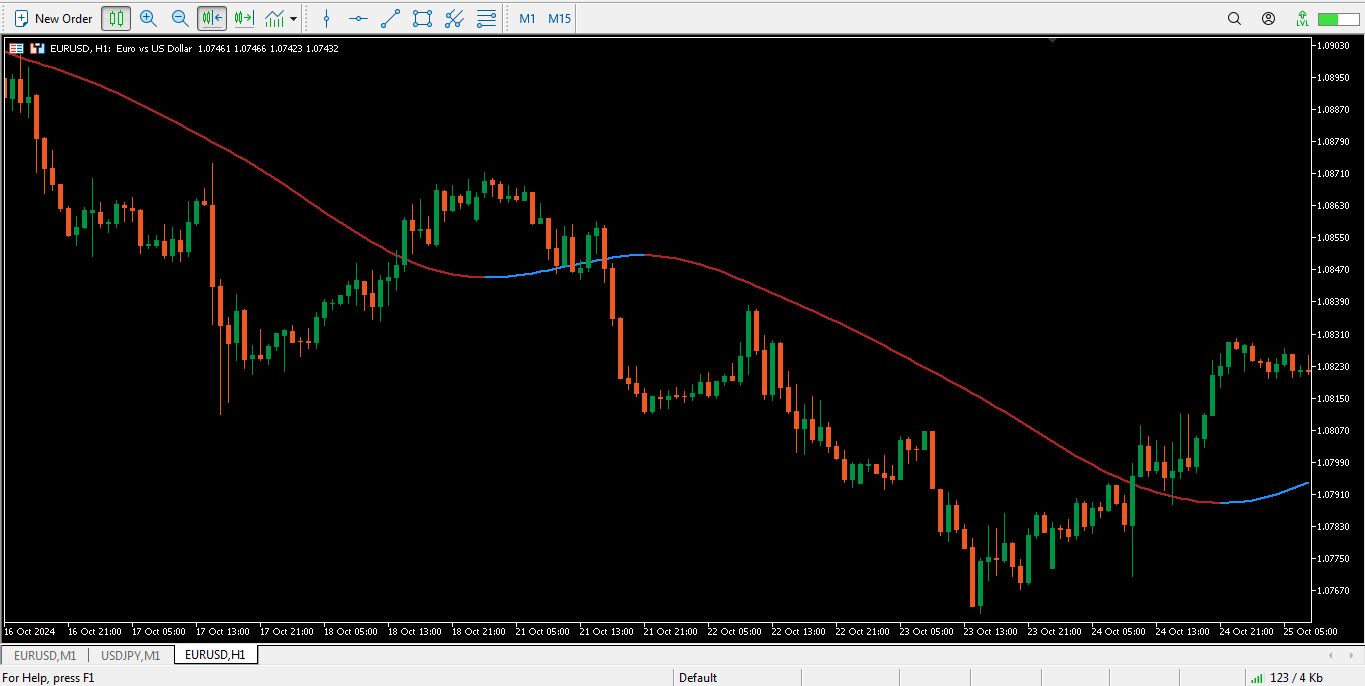Image resolution: width=1365 pixels, height=686 pixels.
Task: Open the indicators list icon
Action: click(x=274, y=18)
